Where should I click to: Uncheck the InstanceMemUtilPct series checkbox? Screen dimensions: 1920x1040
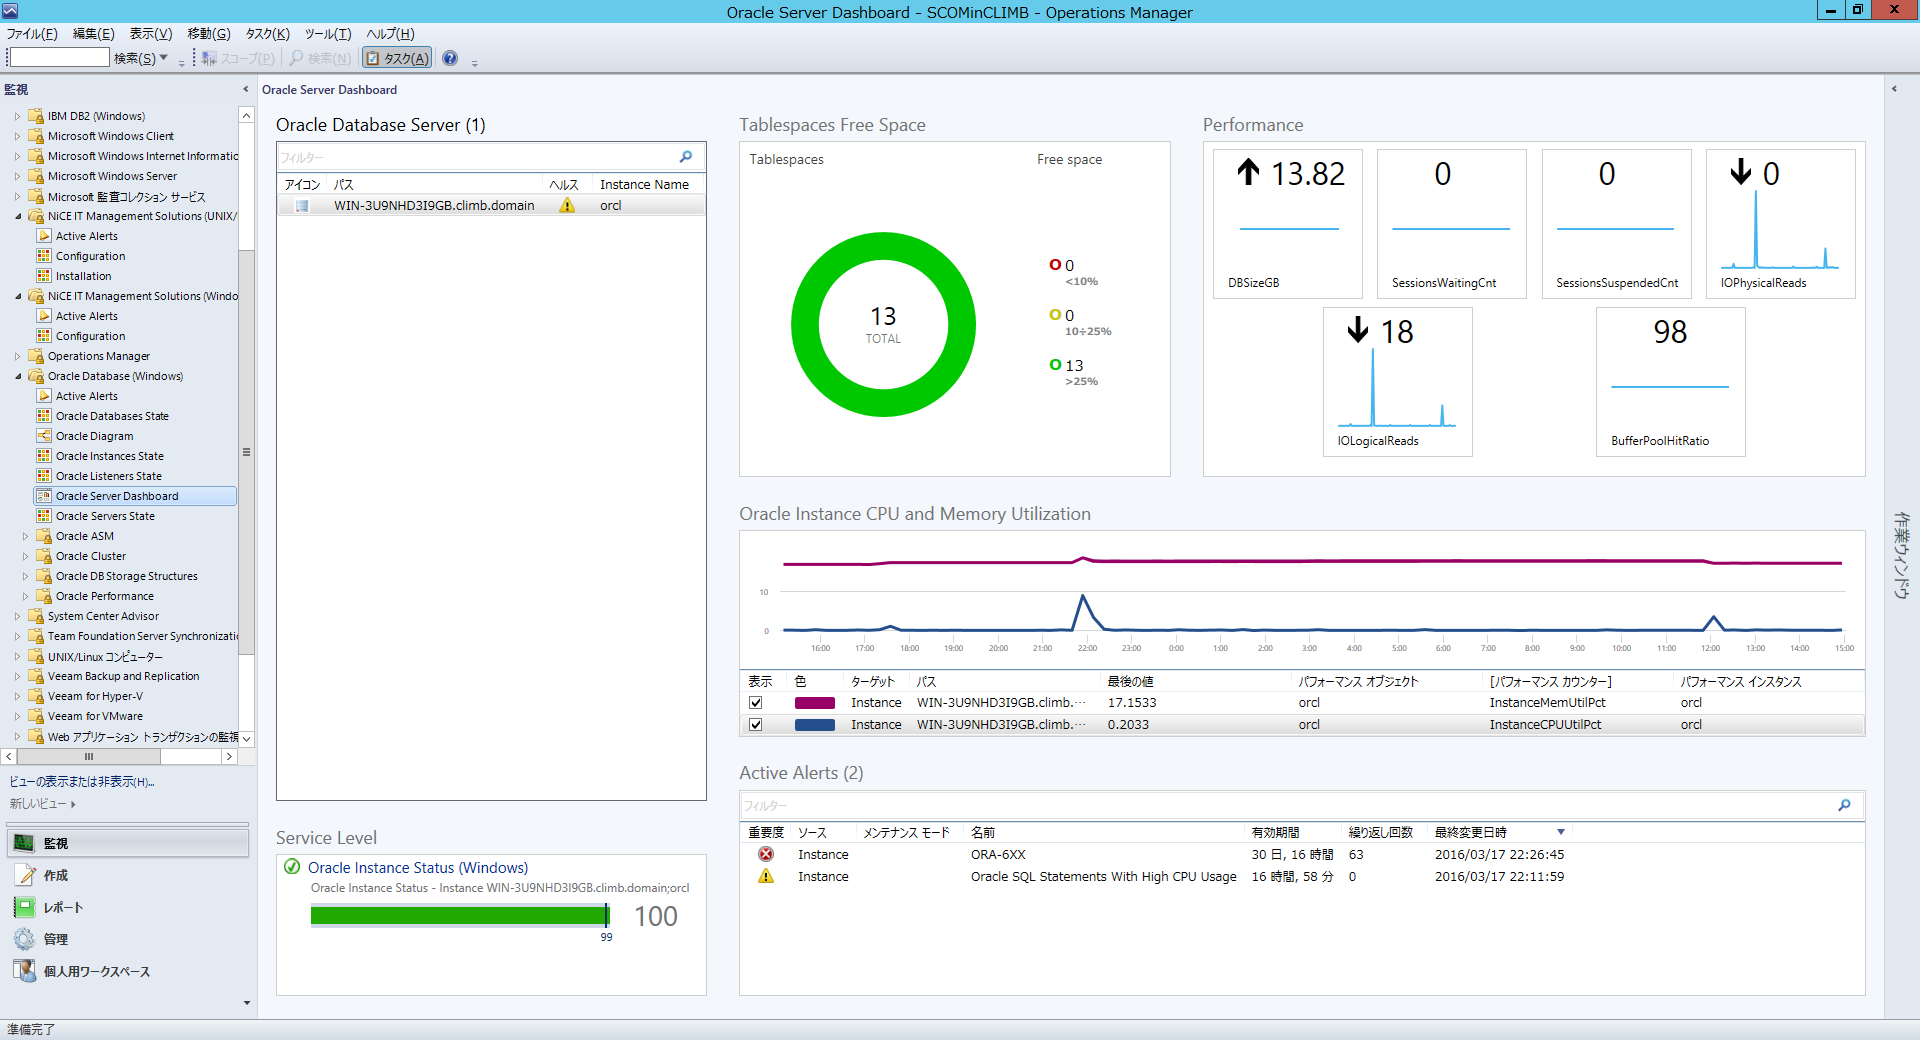click(x=756, y=703)
